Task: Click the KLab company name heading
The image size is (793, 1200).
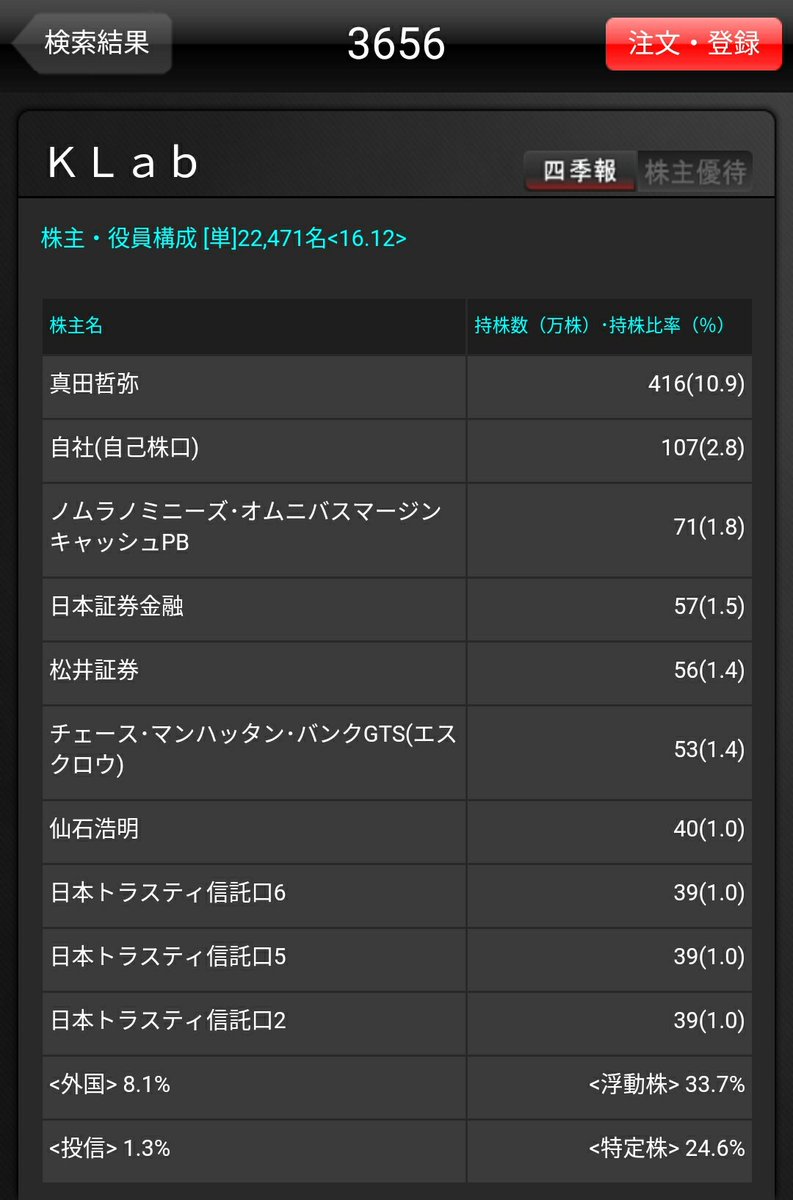Action: click(124, 165)
